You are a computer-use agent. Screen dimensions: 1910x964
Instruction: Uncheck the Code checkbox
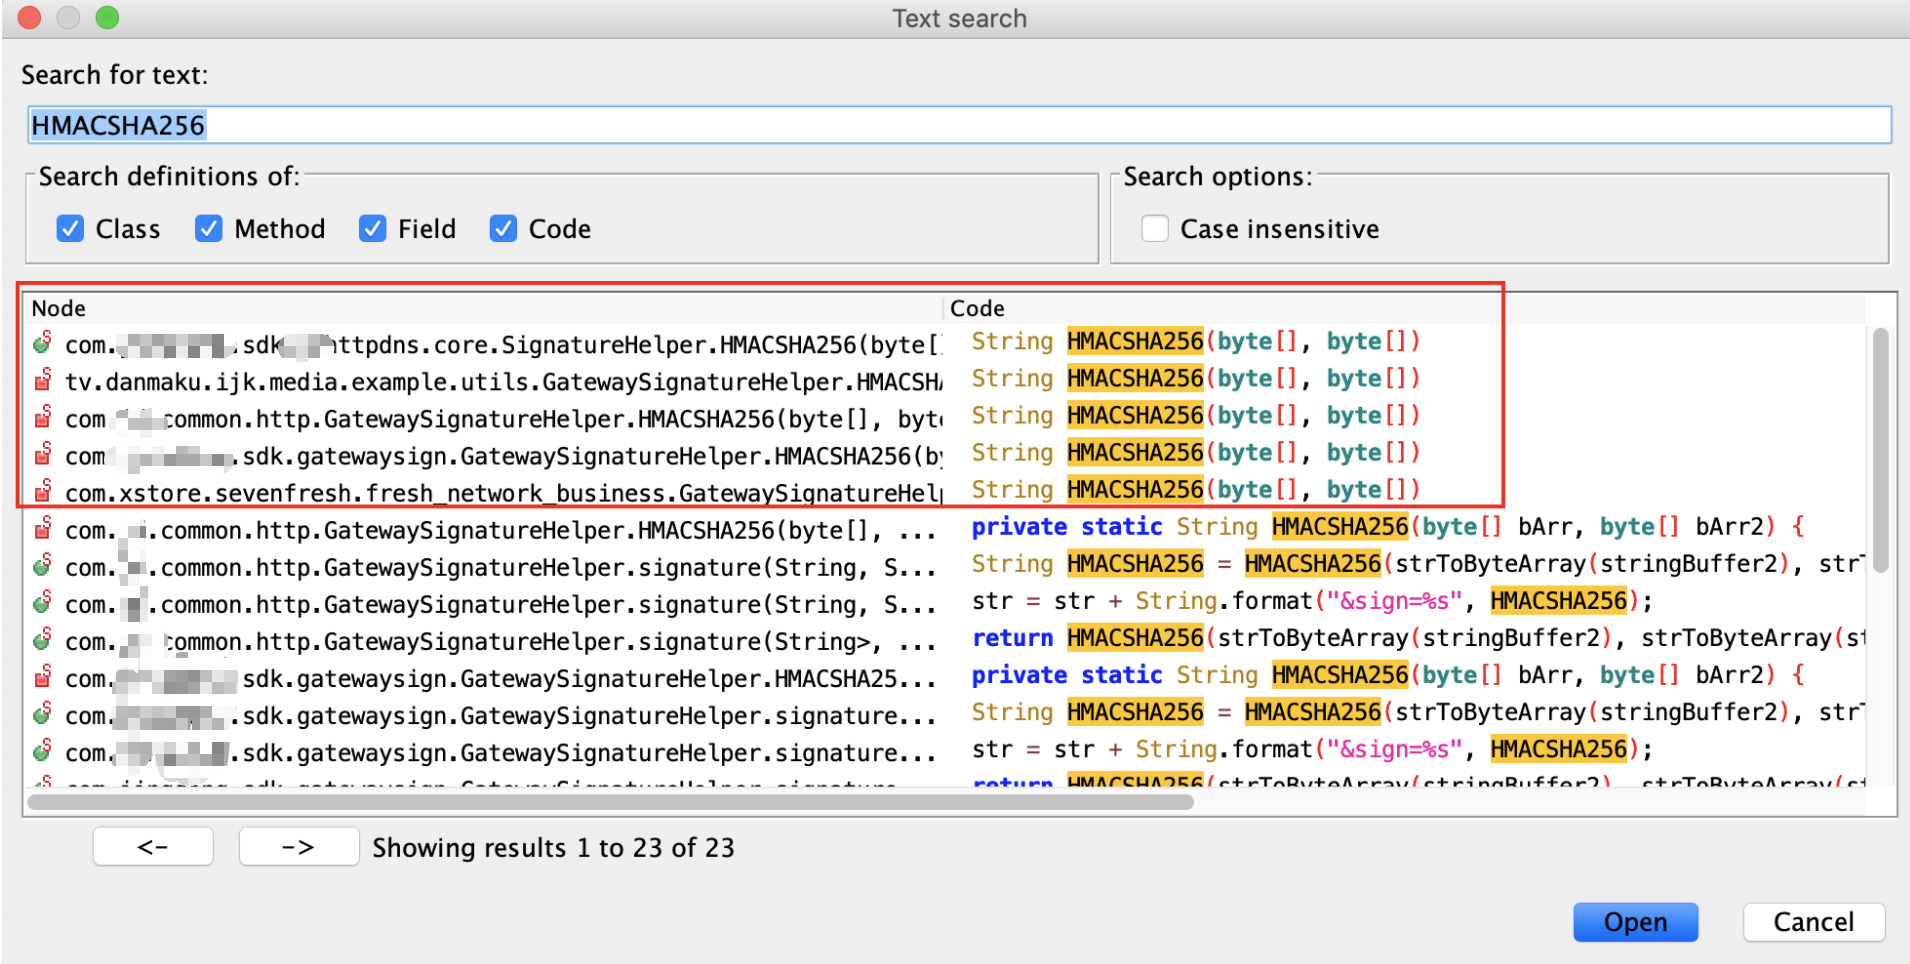[x=503, y=229]
